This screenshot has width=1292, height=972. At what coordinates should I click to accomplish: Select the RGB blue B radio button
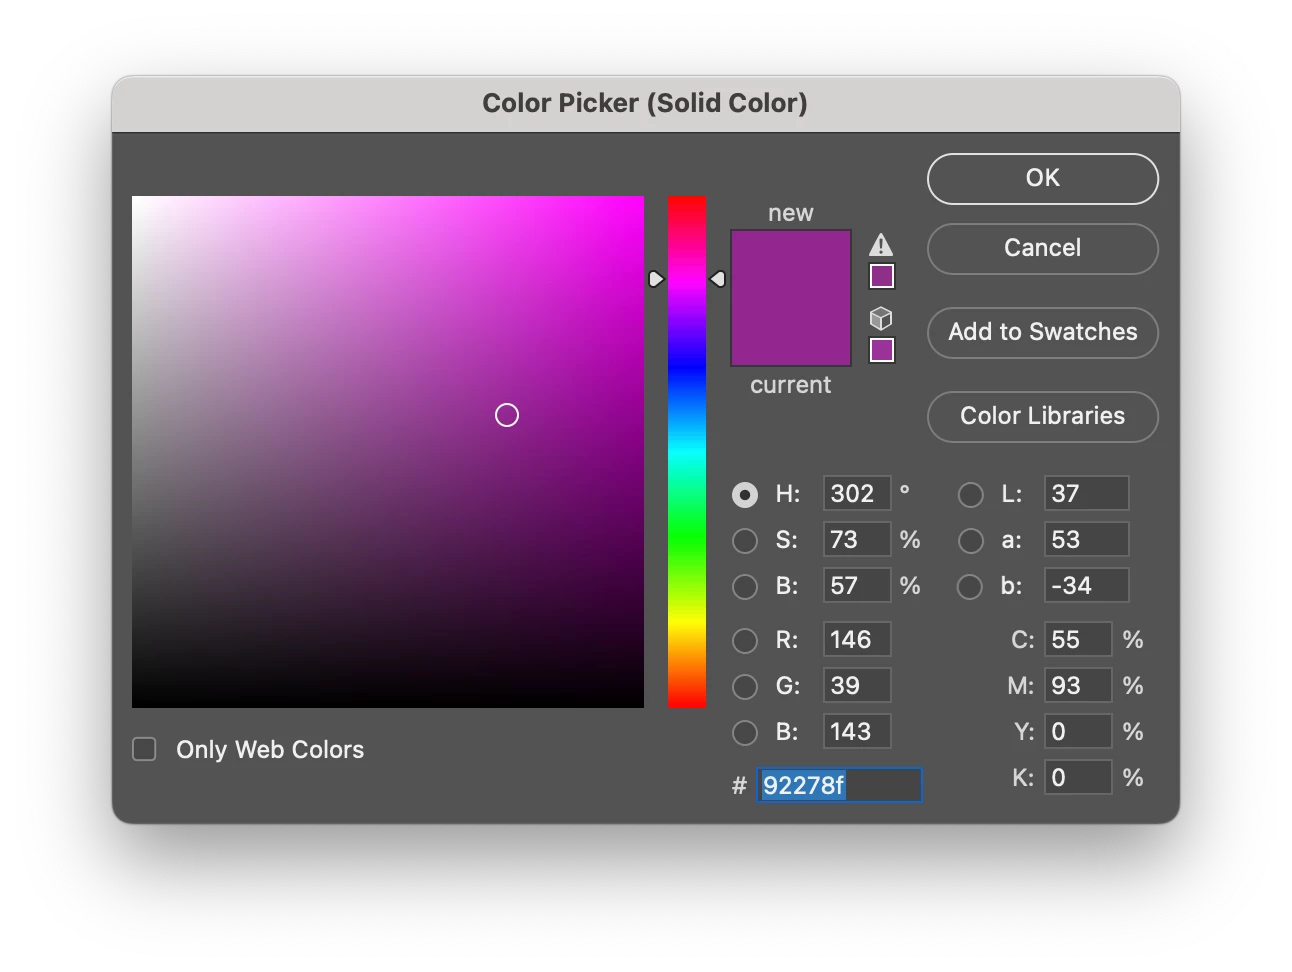pos(745,733)
